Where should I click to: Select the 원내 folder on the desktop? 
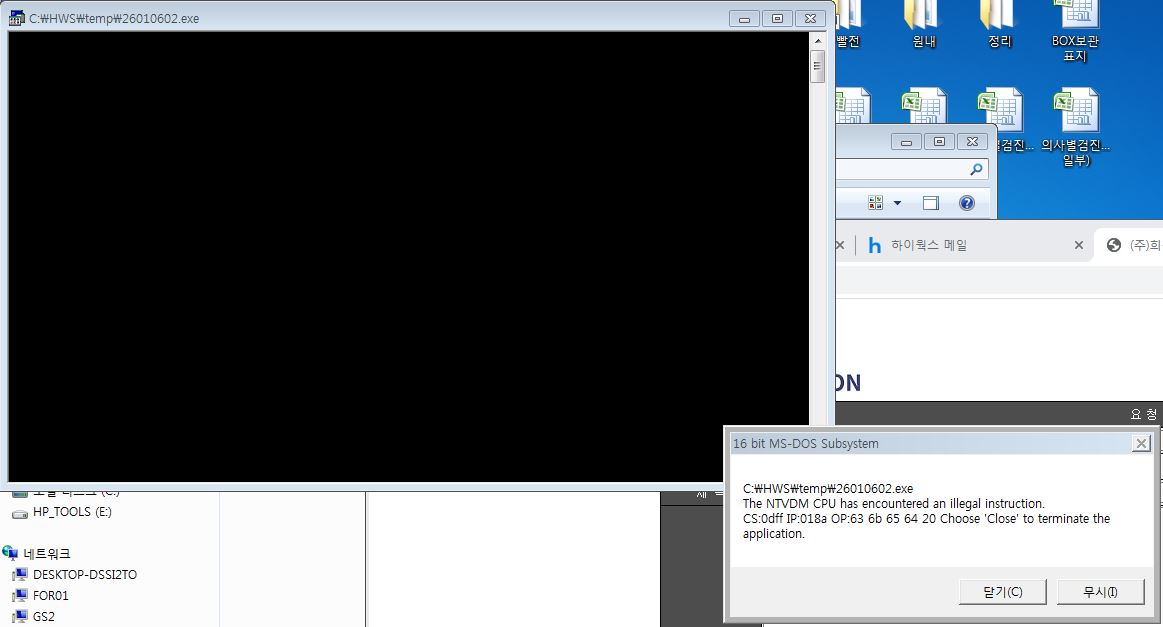tap(923, 24)
